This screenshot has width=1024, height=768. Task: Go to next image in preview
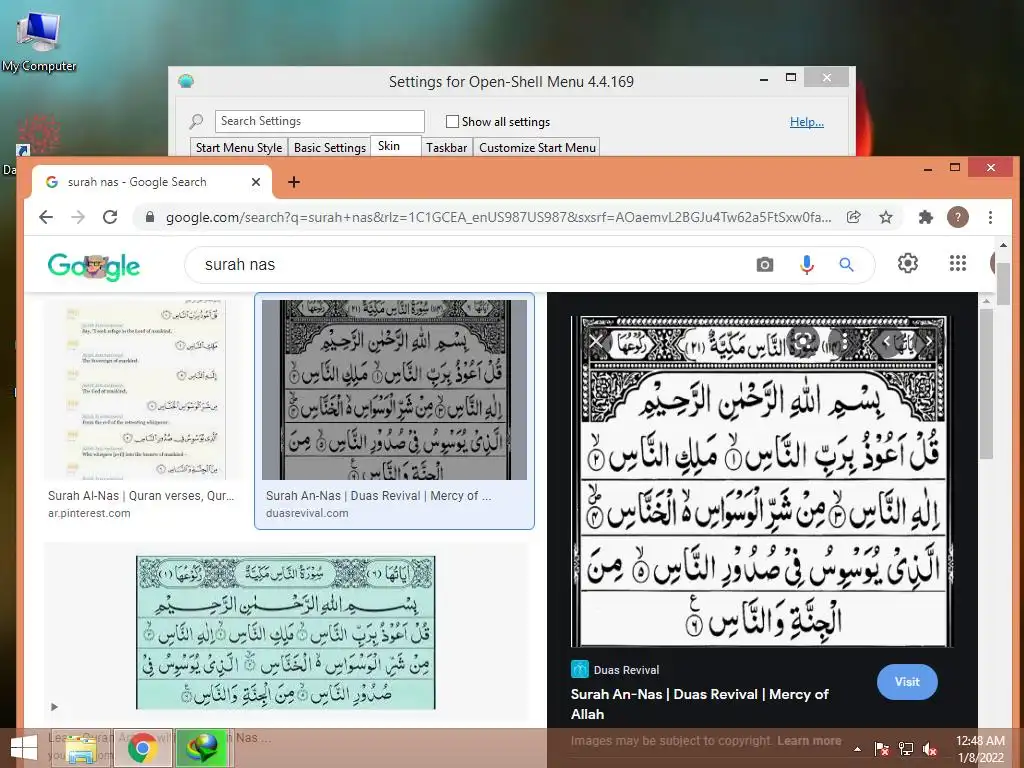pyautogui.click(x=929, y=341)
